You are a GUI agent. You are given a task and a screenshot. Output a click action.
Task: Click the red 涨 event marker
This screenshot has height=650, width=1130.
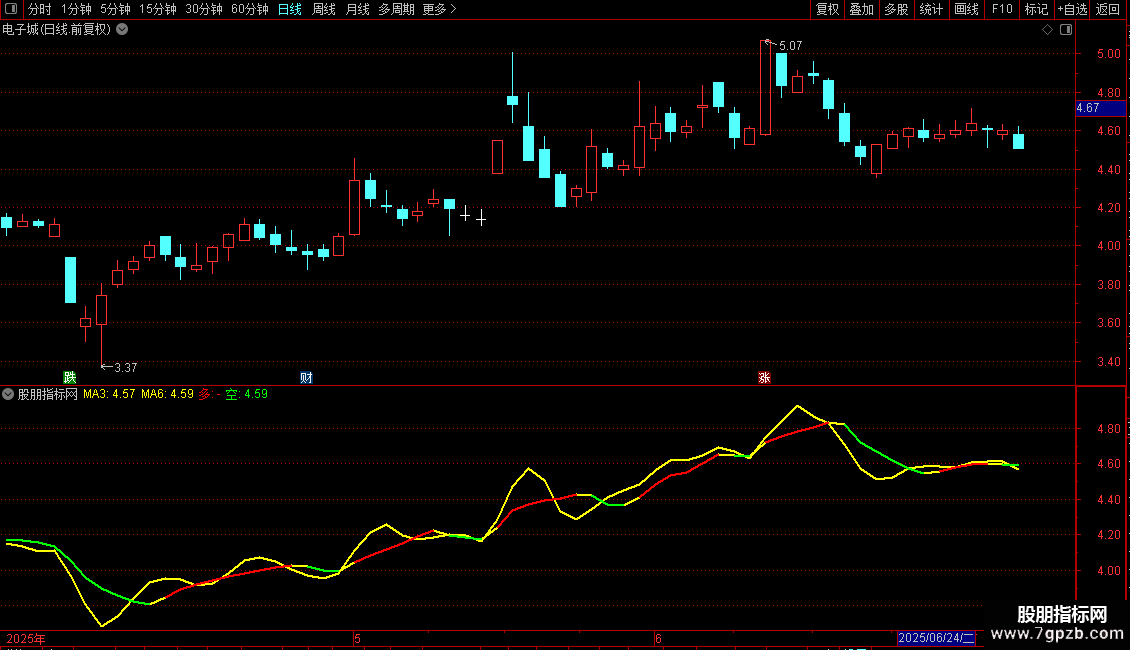click(x=765, y=378)
